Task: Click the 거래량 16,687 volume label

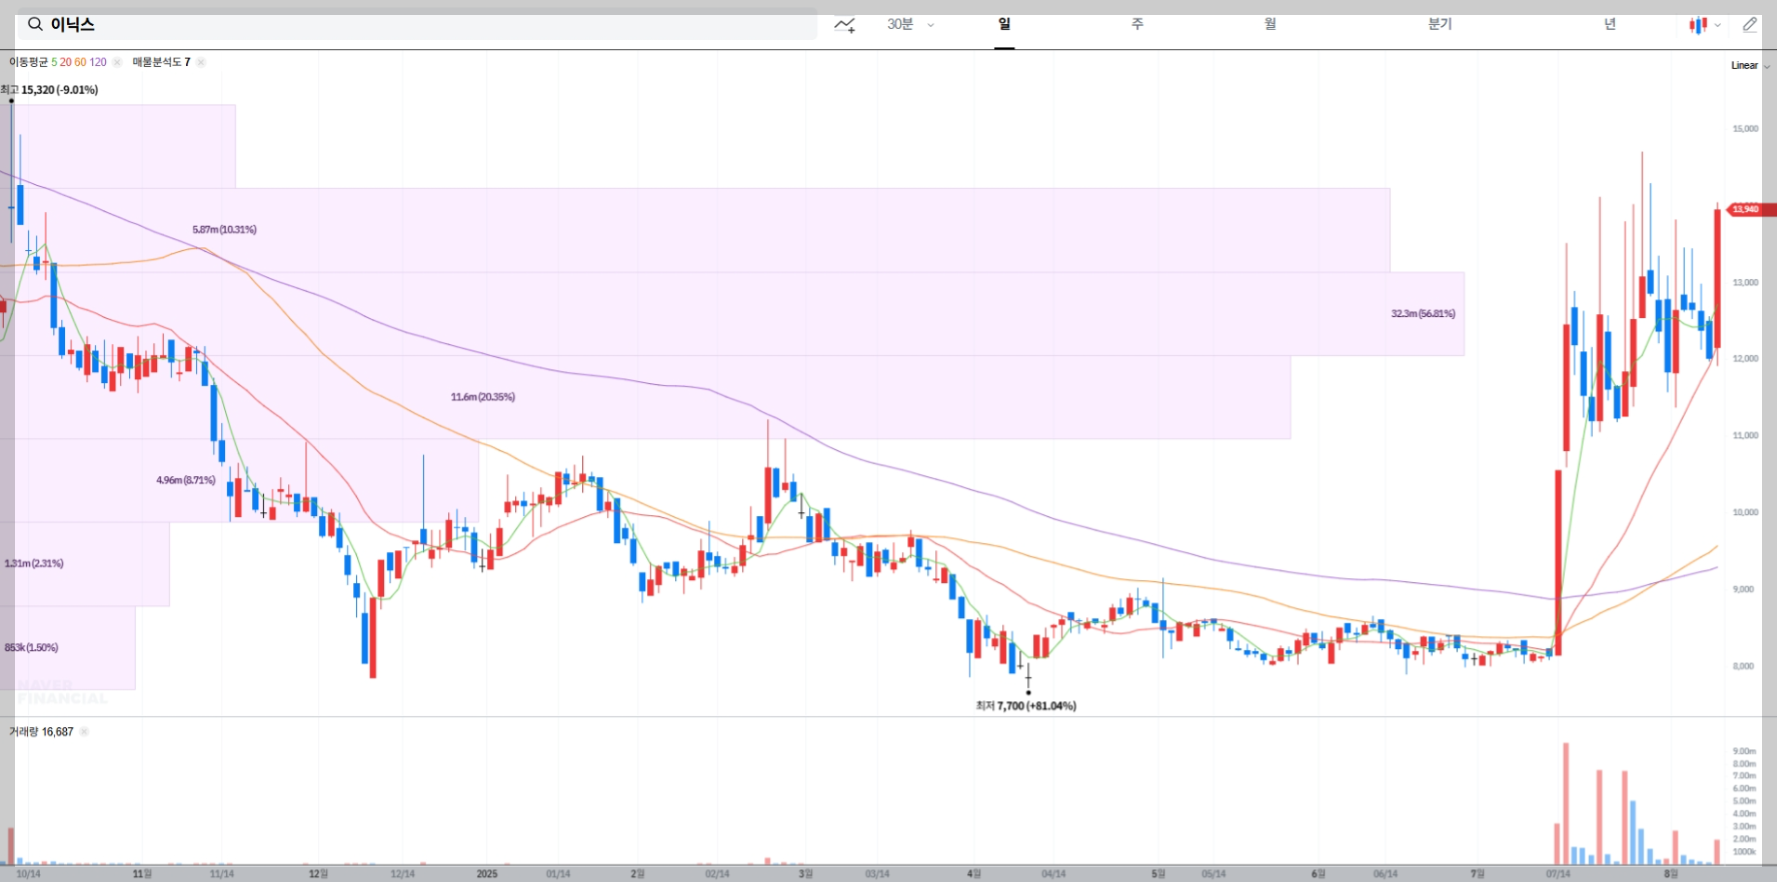Action: pyautogui.click(x=41, y=732)
